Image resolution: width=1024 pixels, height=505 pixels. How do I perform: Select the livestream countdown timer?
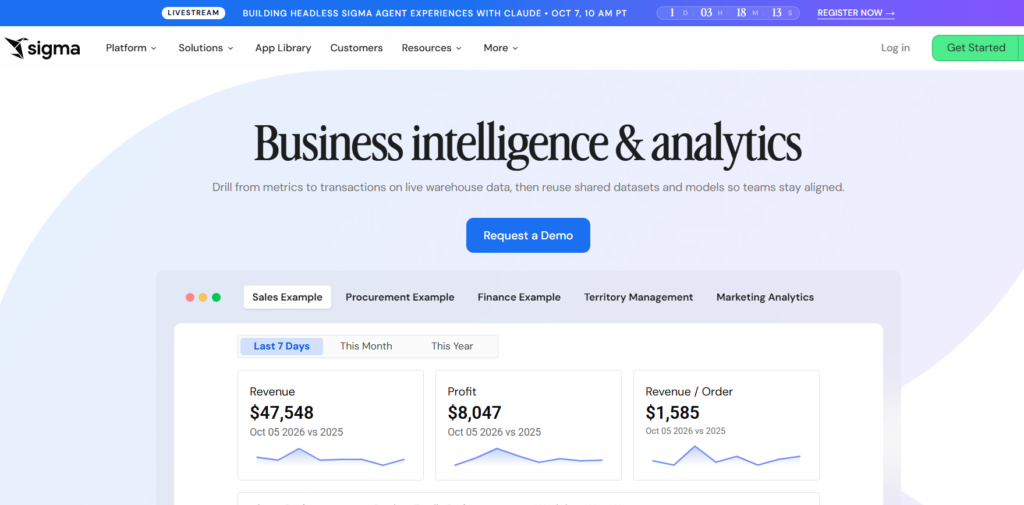[728, 12]
